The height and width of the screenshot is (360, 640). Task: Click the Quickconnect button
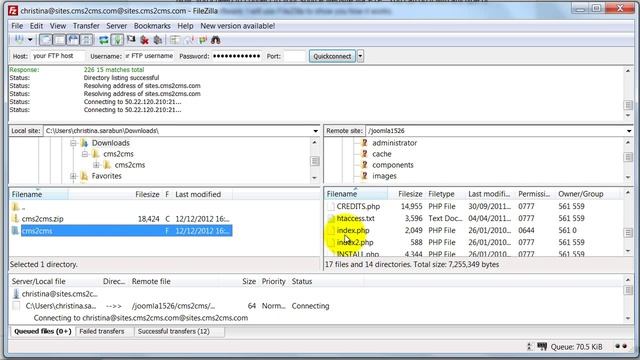[x=332, y=56]
